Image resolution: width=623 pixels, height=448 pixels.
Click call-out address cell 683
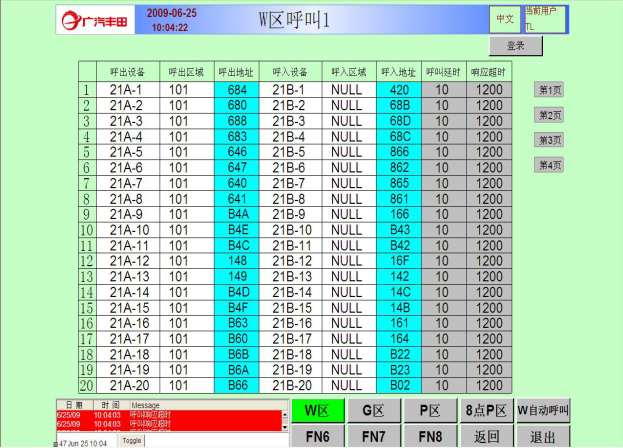click(x=237, y=137)
